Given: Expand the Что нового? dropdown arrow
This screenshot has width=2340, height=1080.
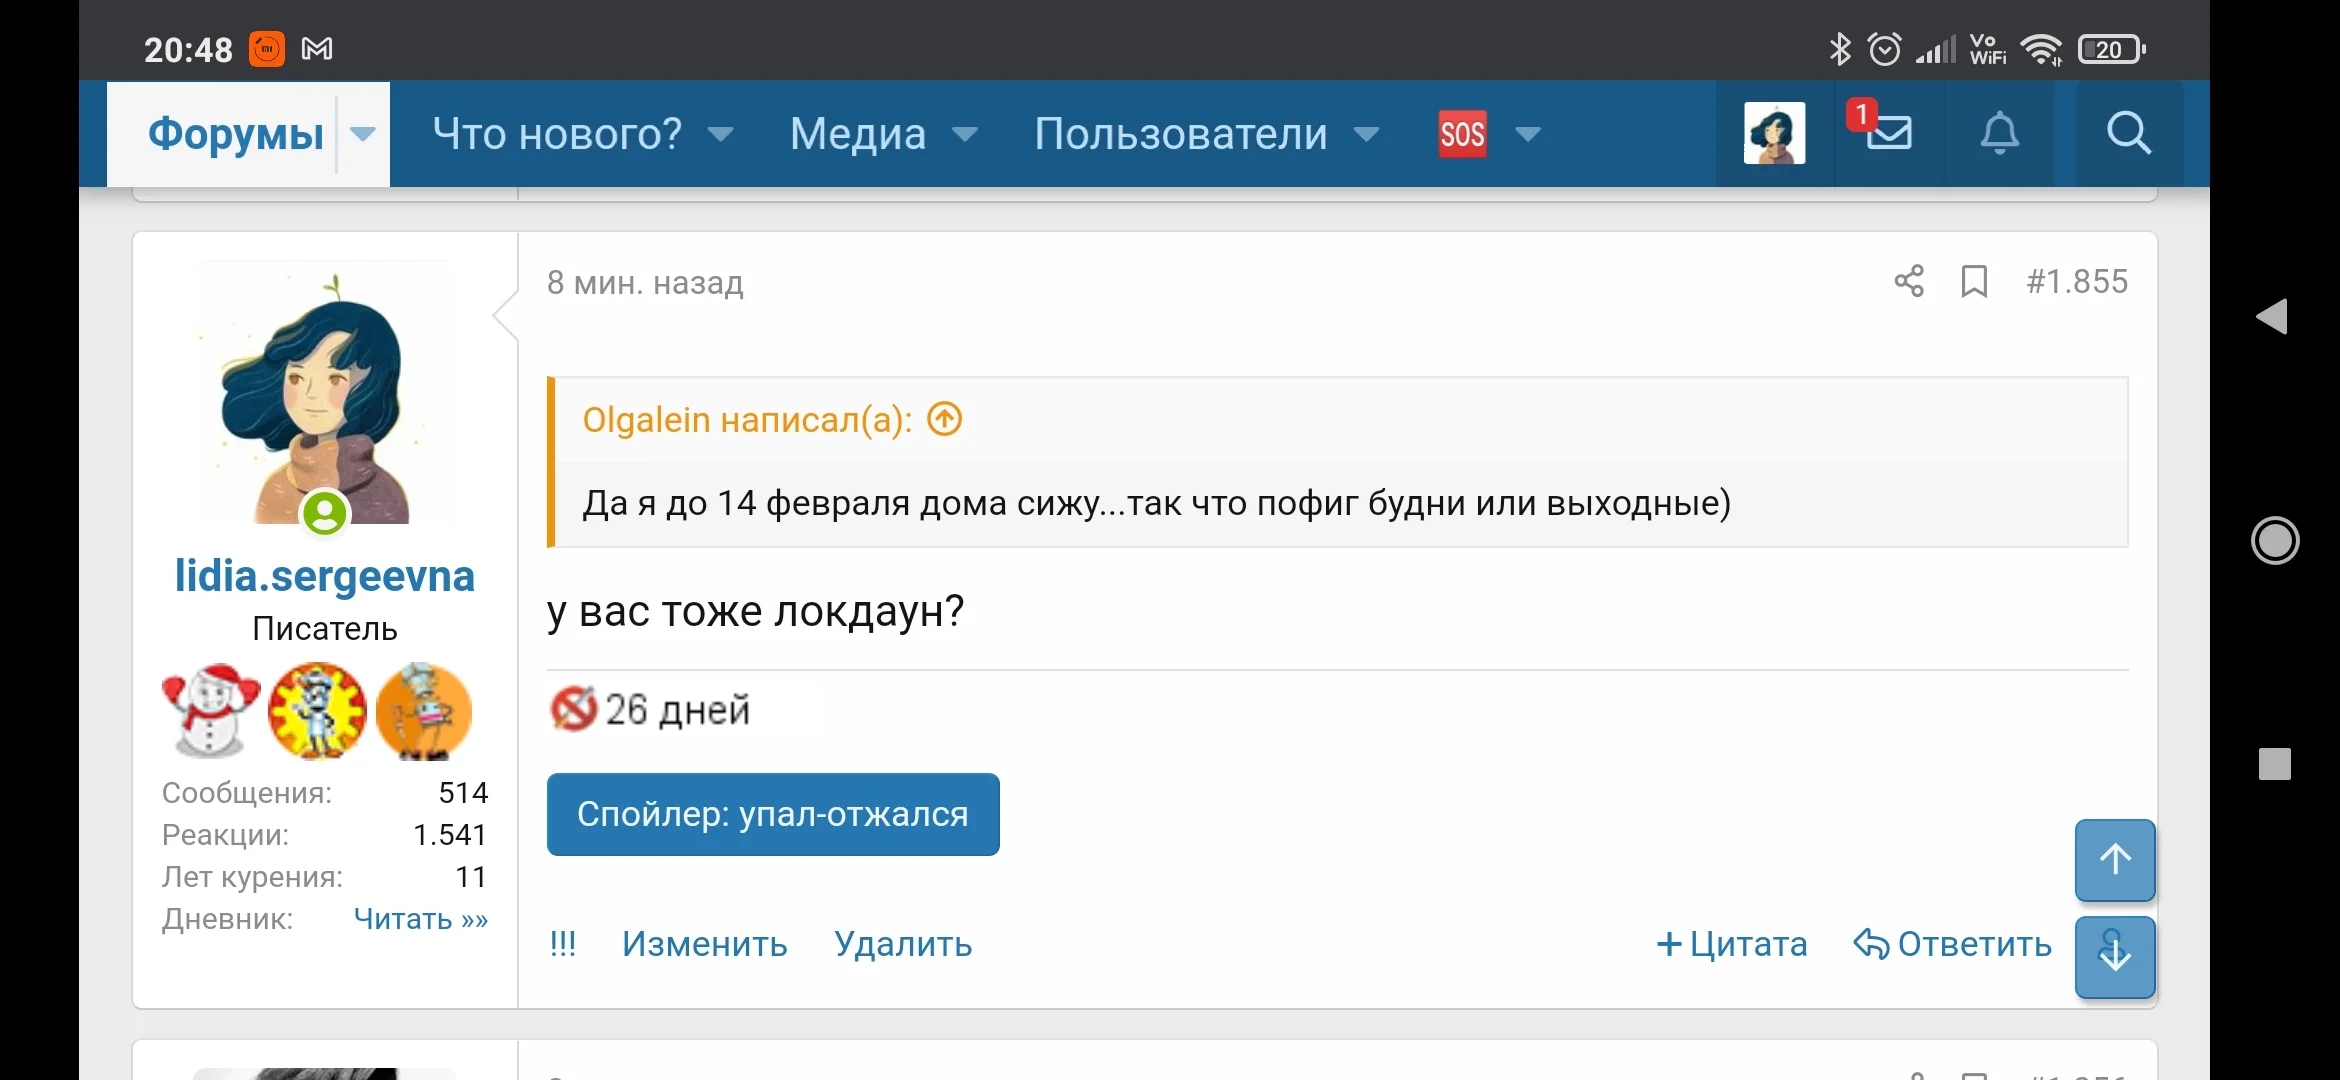Looking at the screenshot, I should [x=721, y=134].
